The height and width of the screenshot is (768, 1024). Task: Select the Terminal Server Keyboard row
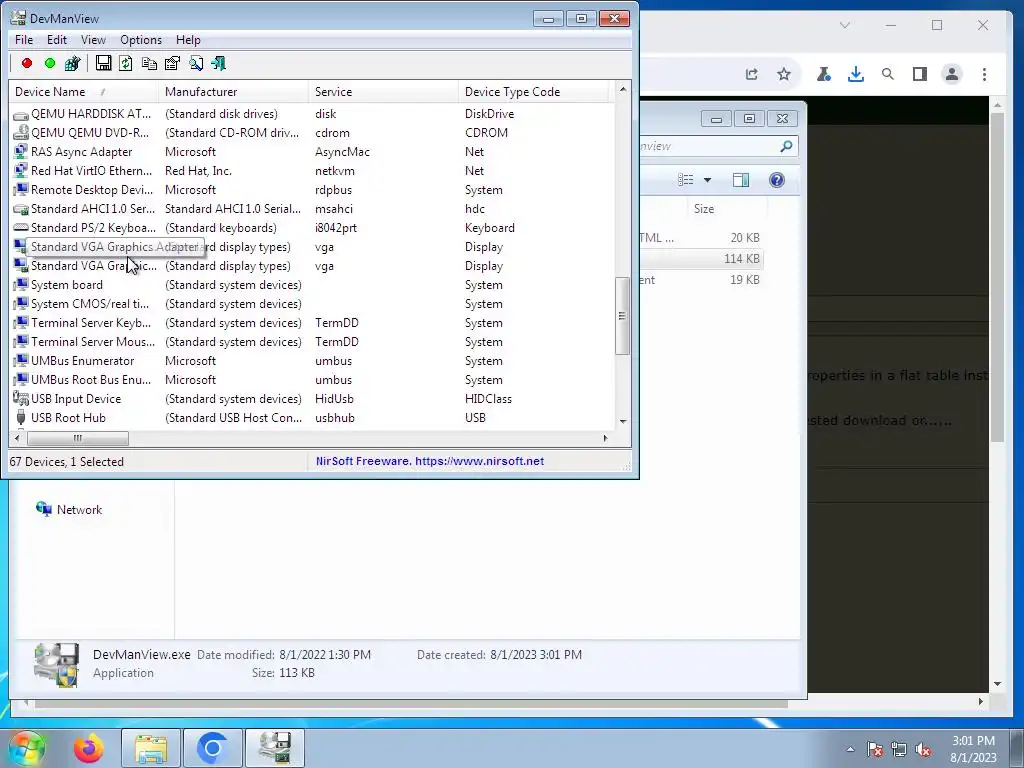tap(312, 323)
